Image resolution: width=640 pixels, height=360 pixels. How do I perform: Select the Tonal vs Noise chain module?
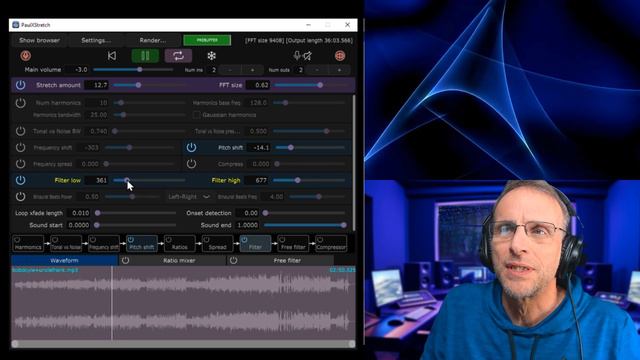pyautogui.click(x=66, y=243)
